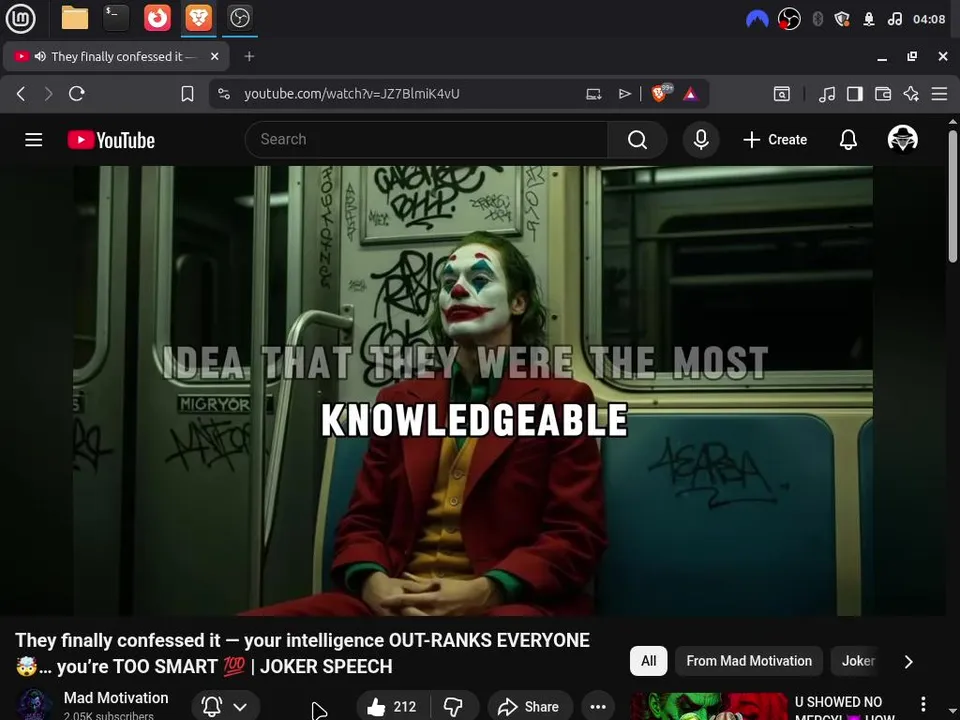
Task: Bookmark this page
Action: (187, 94)
